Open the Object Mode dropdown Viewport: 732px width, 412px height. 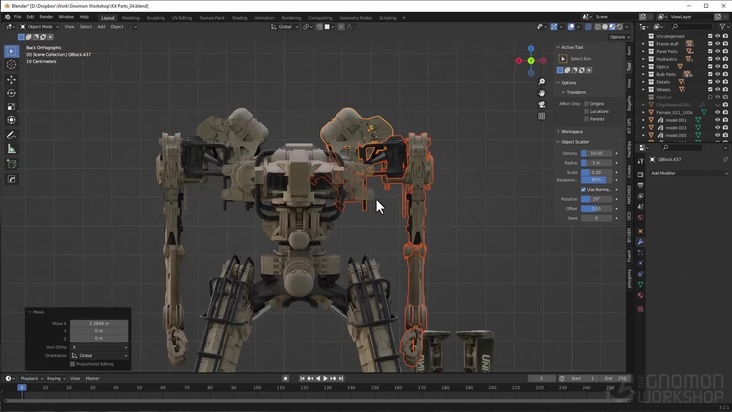pos(39,27)
